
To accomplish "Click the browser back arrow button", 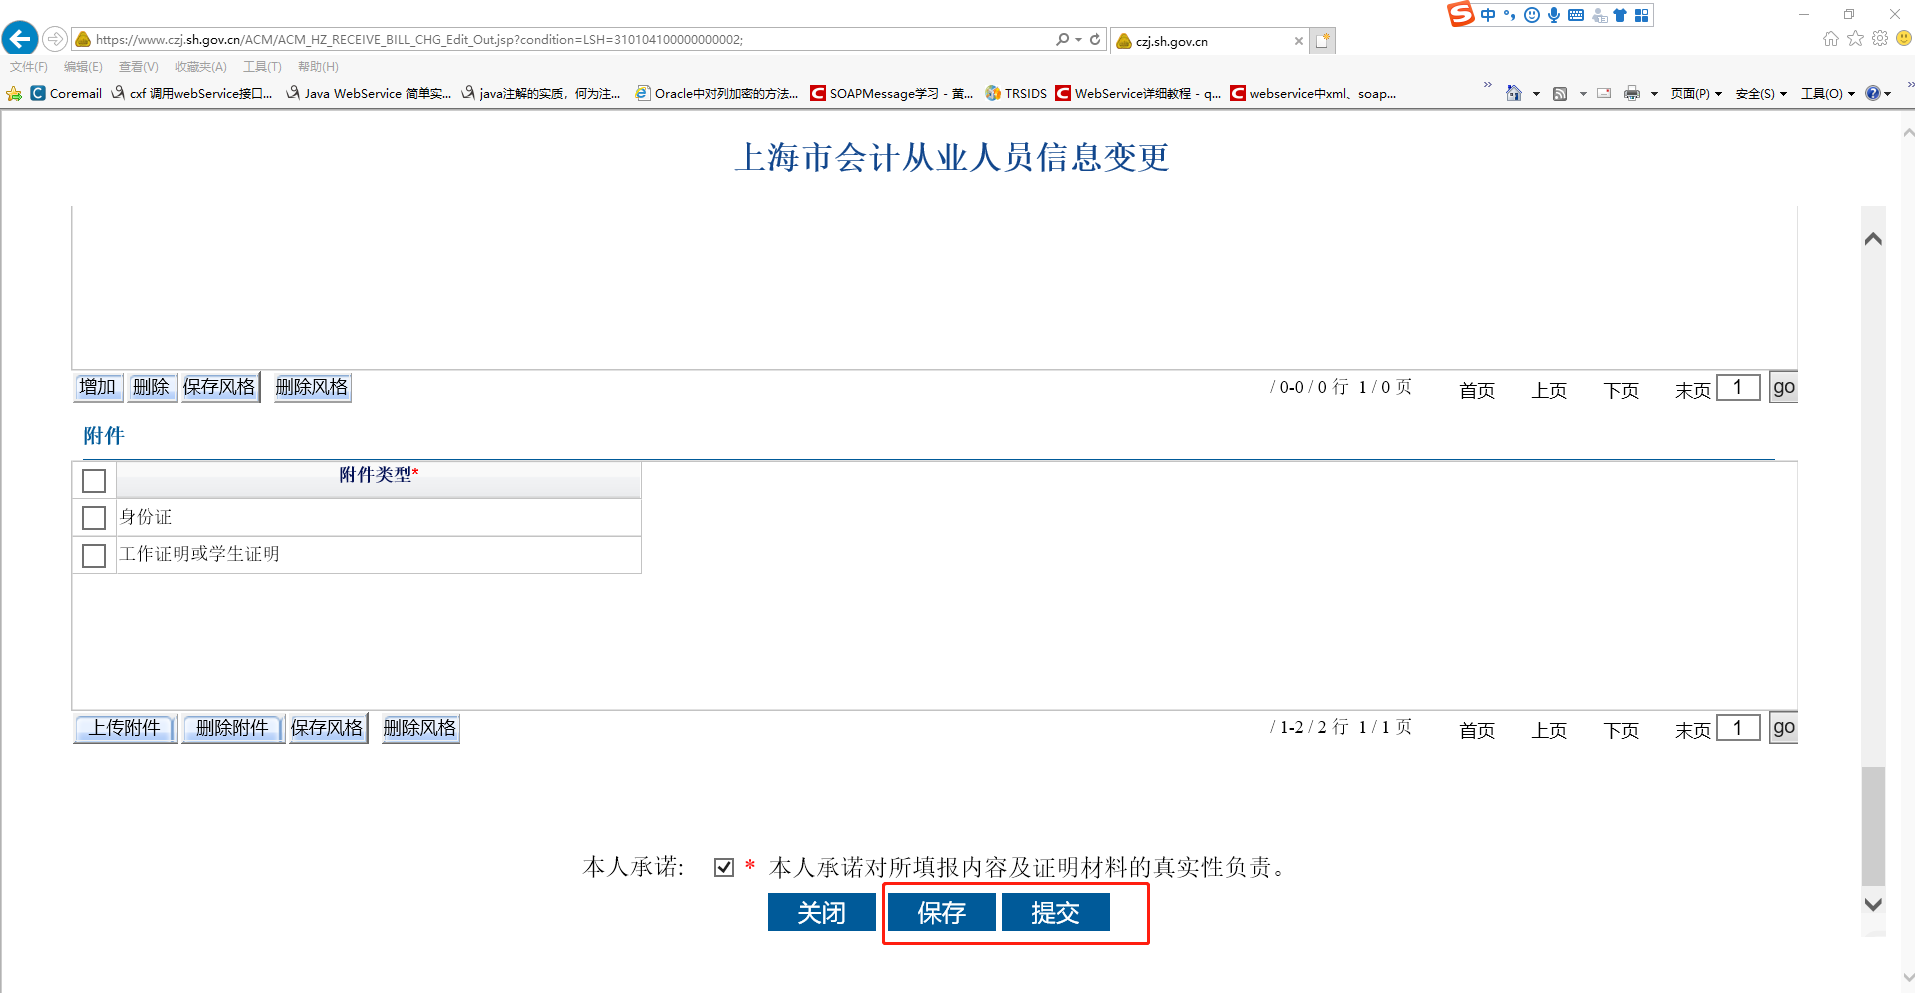I will tap(20, 39).
